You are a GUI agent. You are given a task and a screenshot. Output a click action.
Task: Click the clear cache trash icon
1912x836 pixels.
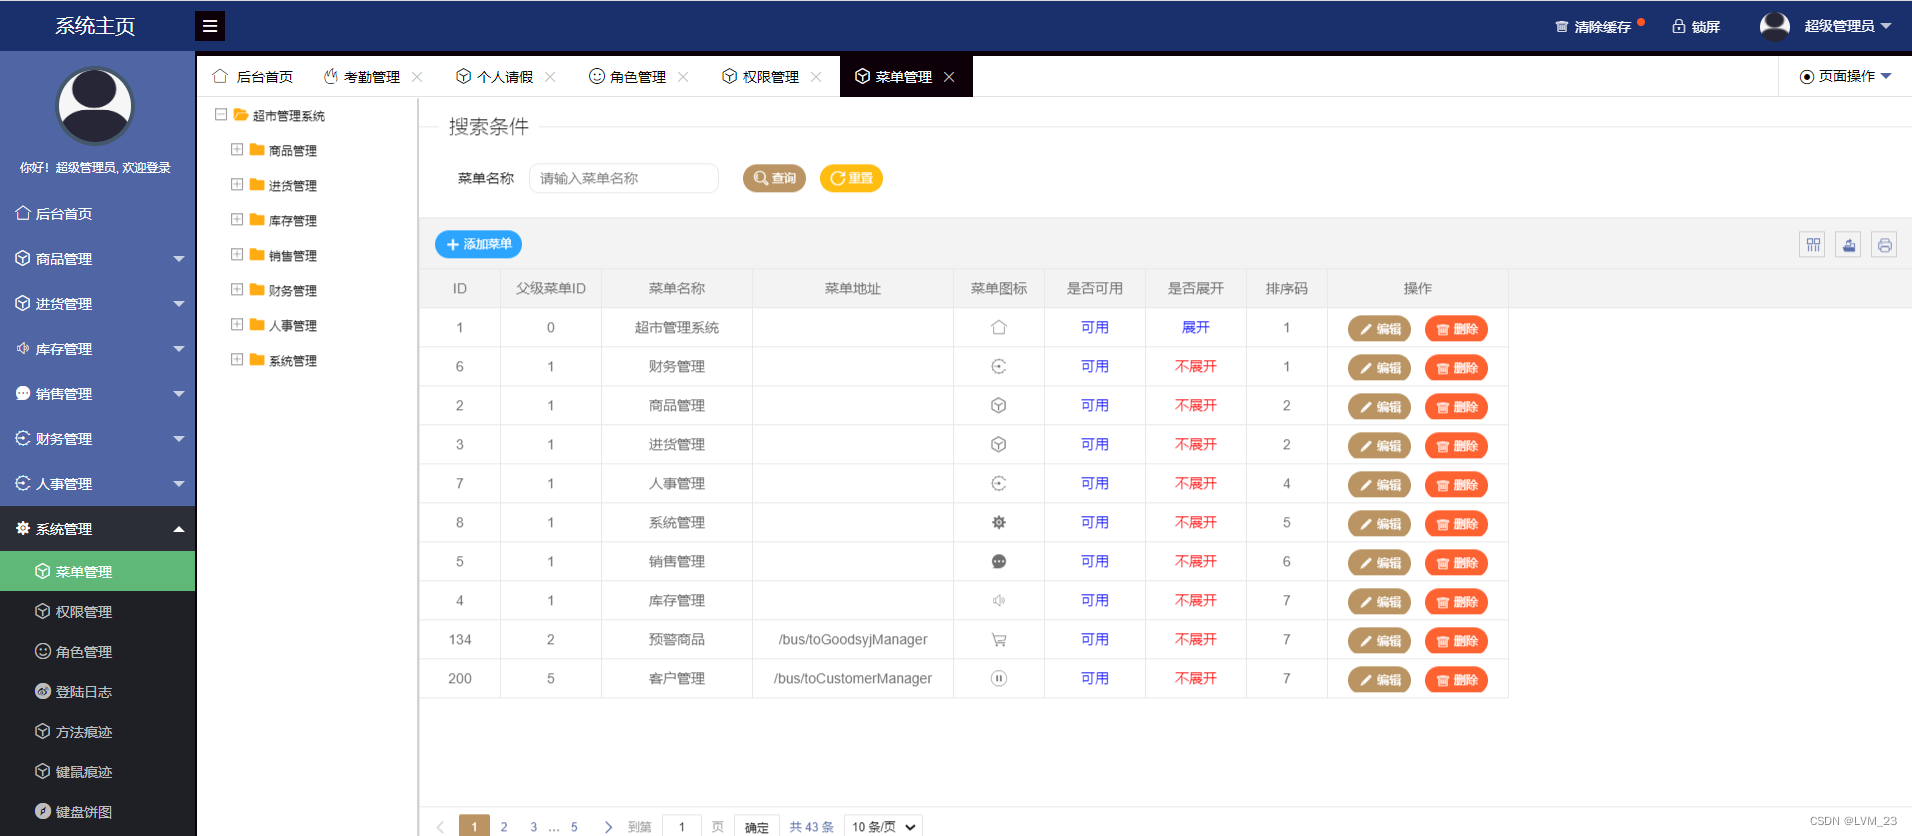(1561, 27)
